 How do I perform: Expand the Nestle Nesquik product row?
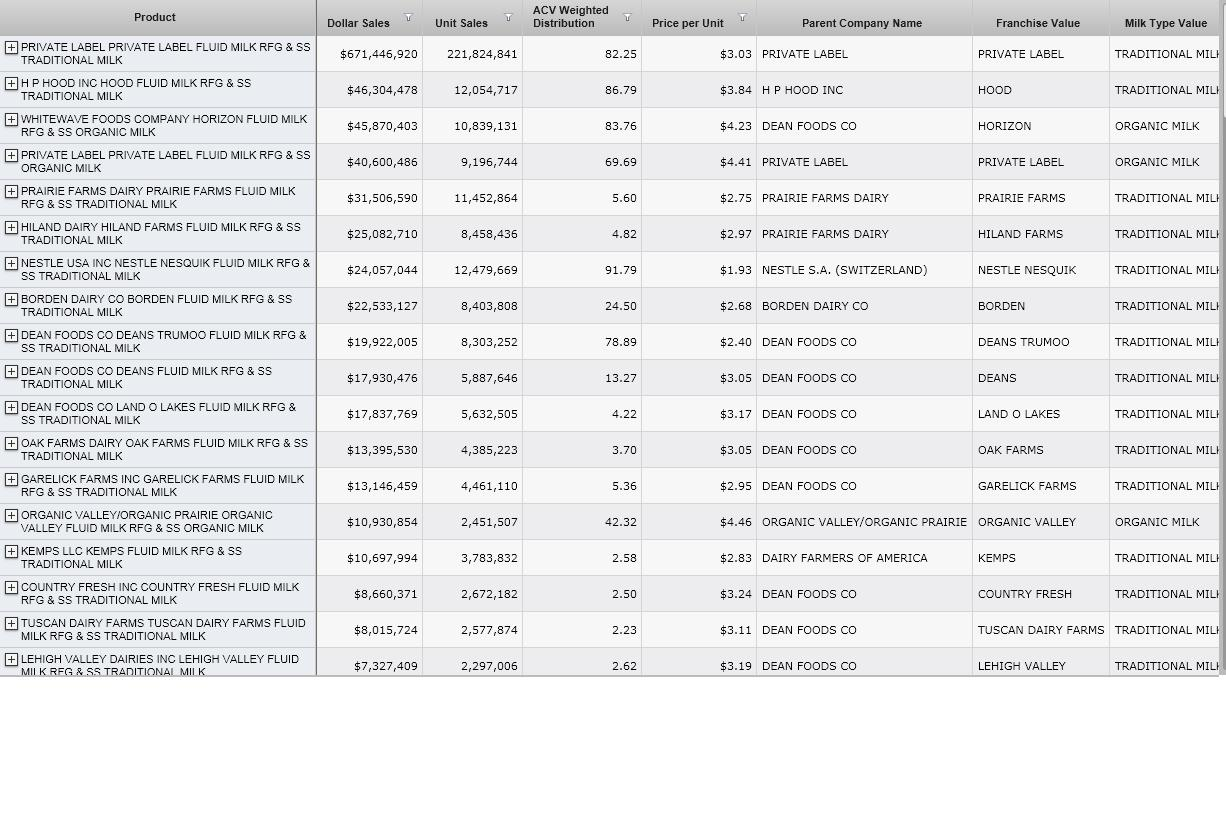click(11, 264)
